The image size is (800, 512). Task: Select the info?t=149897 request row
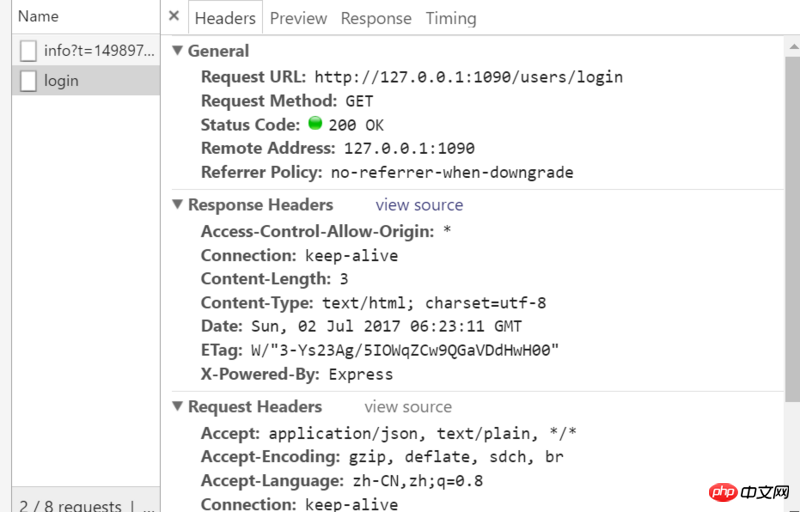point(86,50)
